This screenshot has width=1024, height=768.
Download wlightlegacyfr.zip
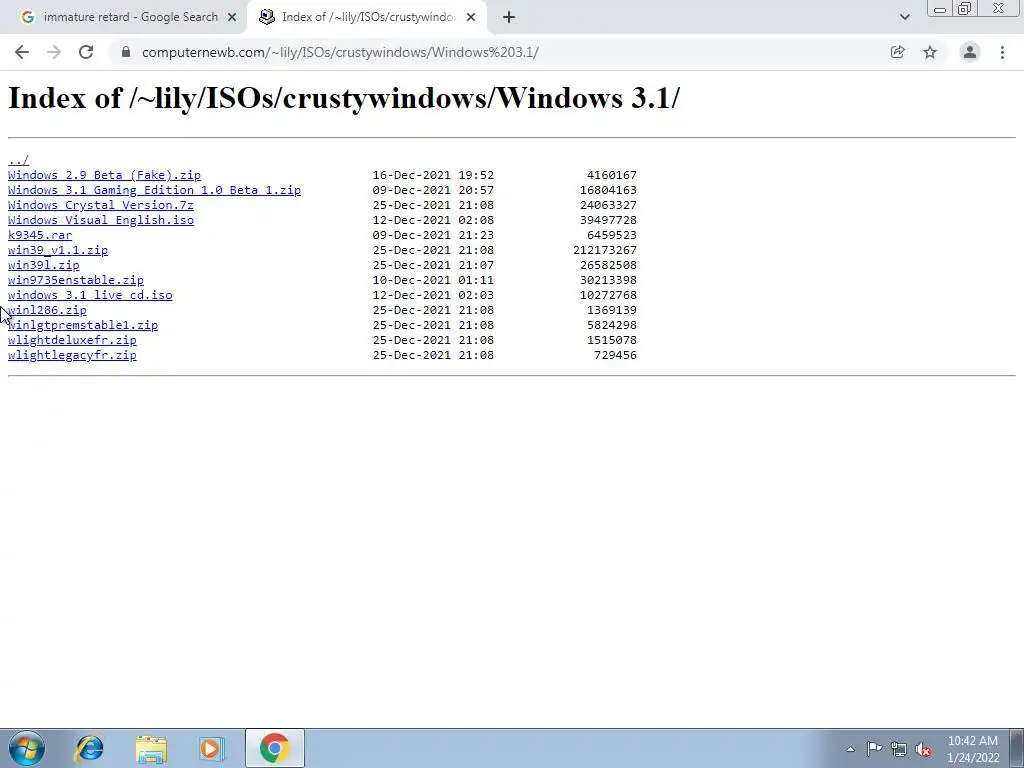[x=72, y=355]
